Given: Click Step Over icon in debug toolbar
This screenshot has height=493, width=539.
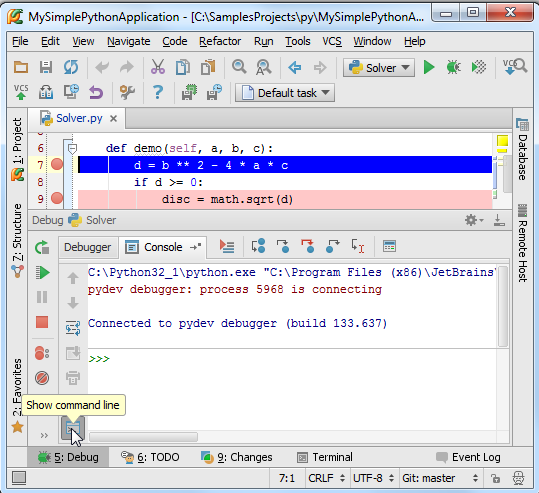Looking at the screenshot, I should pyautogui.click(x=258, y=246).
